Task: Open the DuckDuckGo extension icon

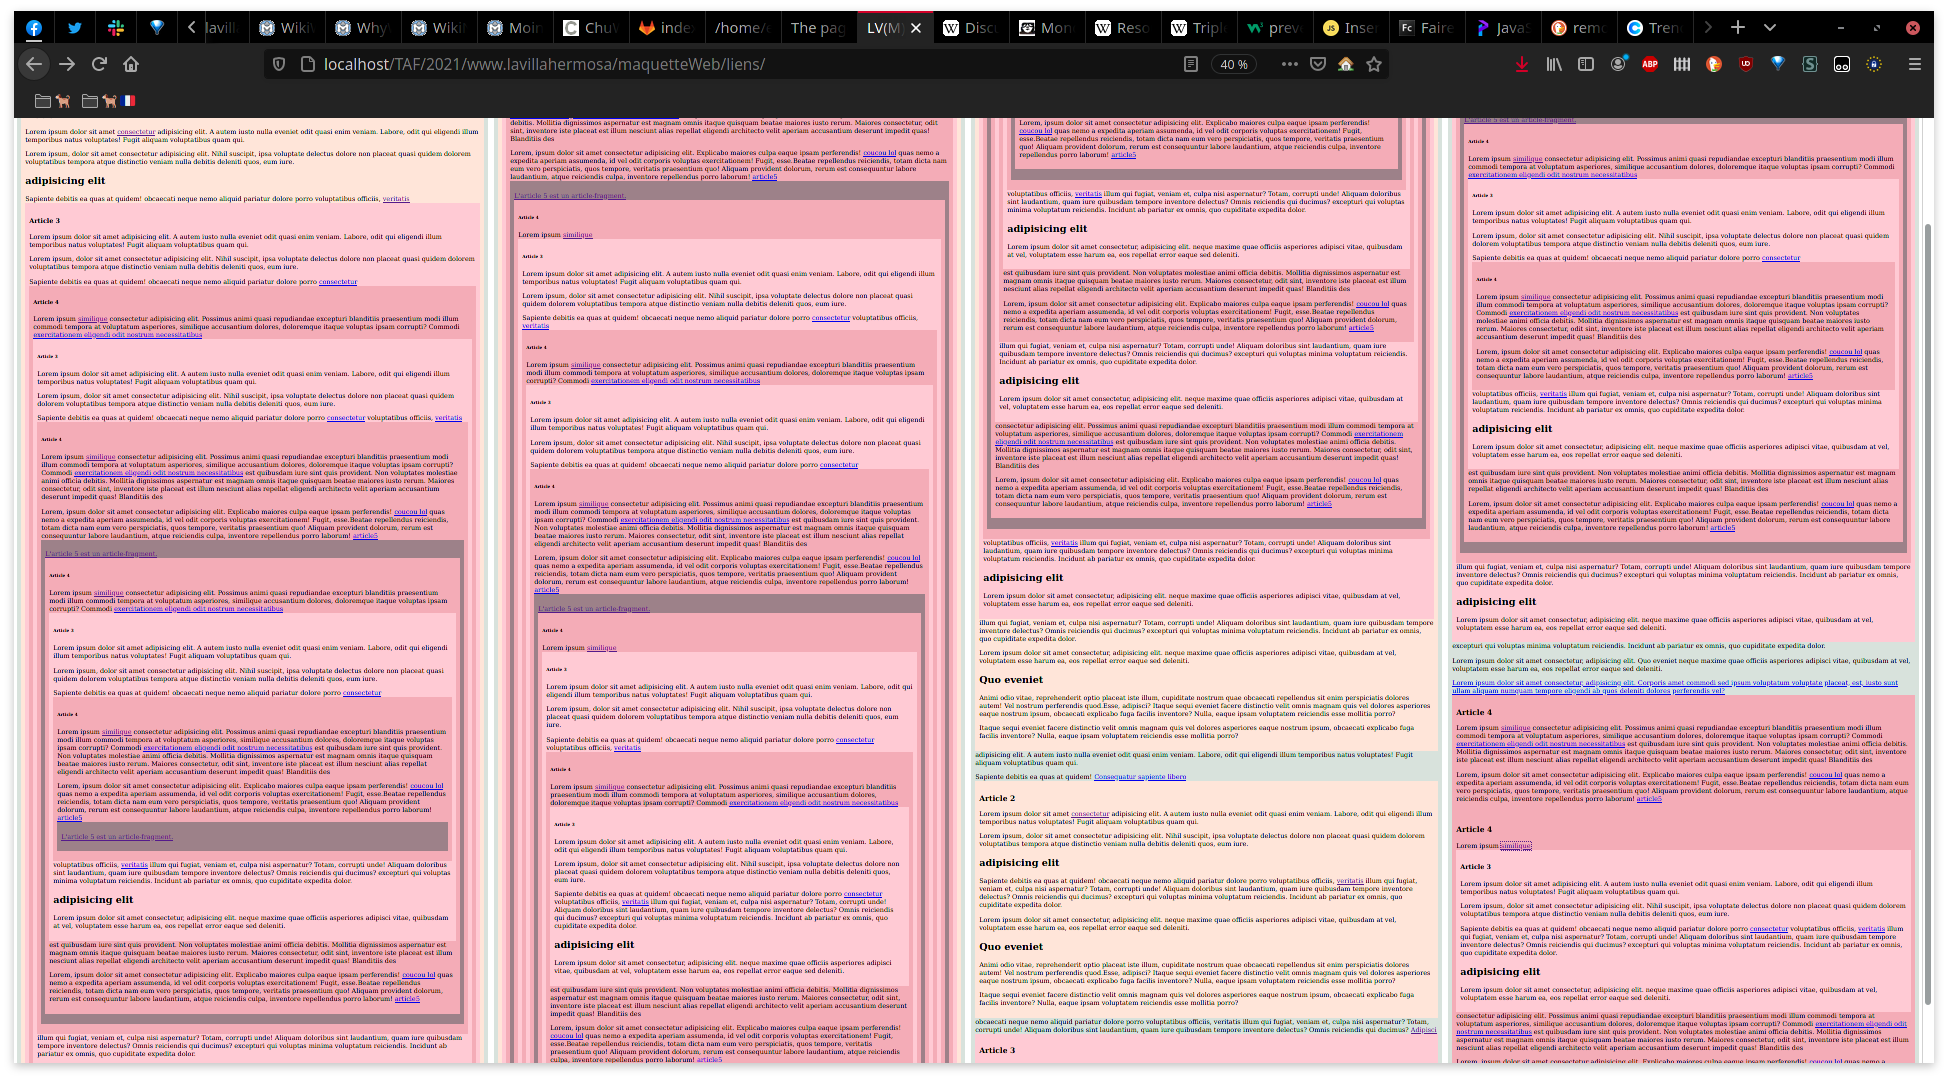Action: 1714,64
